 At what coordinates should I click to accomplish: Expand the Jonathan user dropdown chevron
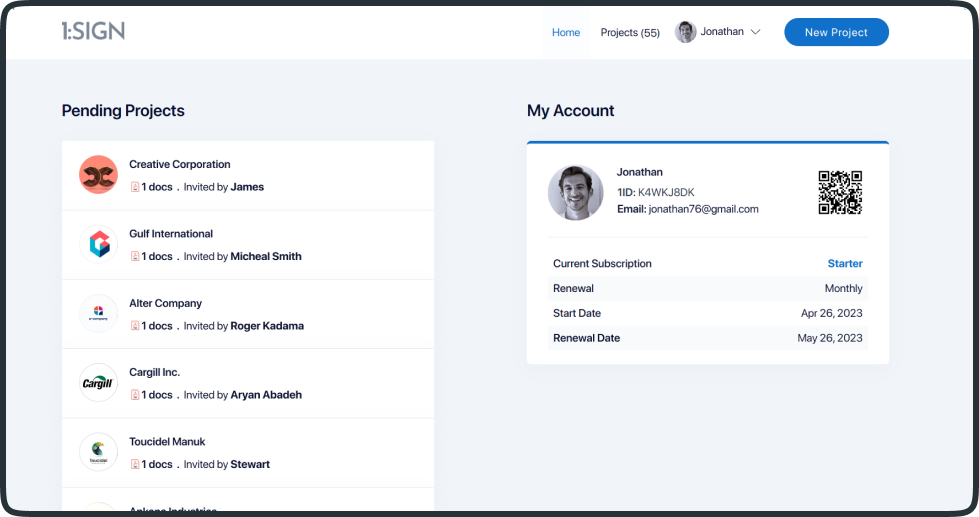[x=756, y=32]
